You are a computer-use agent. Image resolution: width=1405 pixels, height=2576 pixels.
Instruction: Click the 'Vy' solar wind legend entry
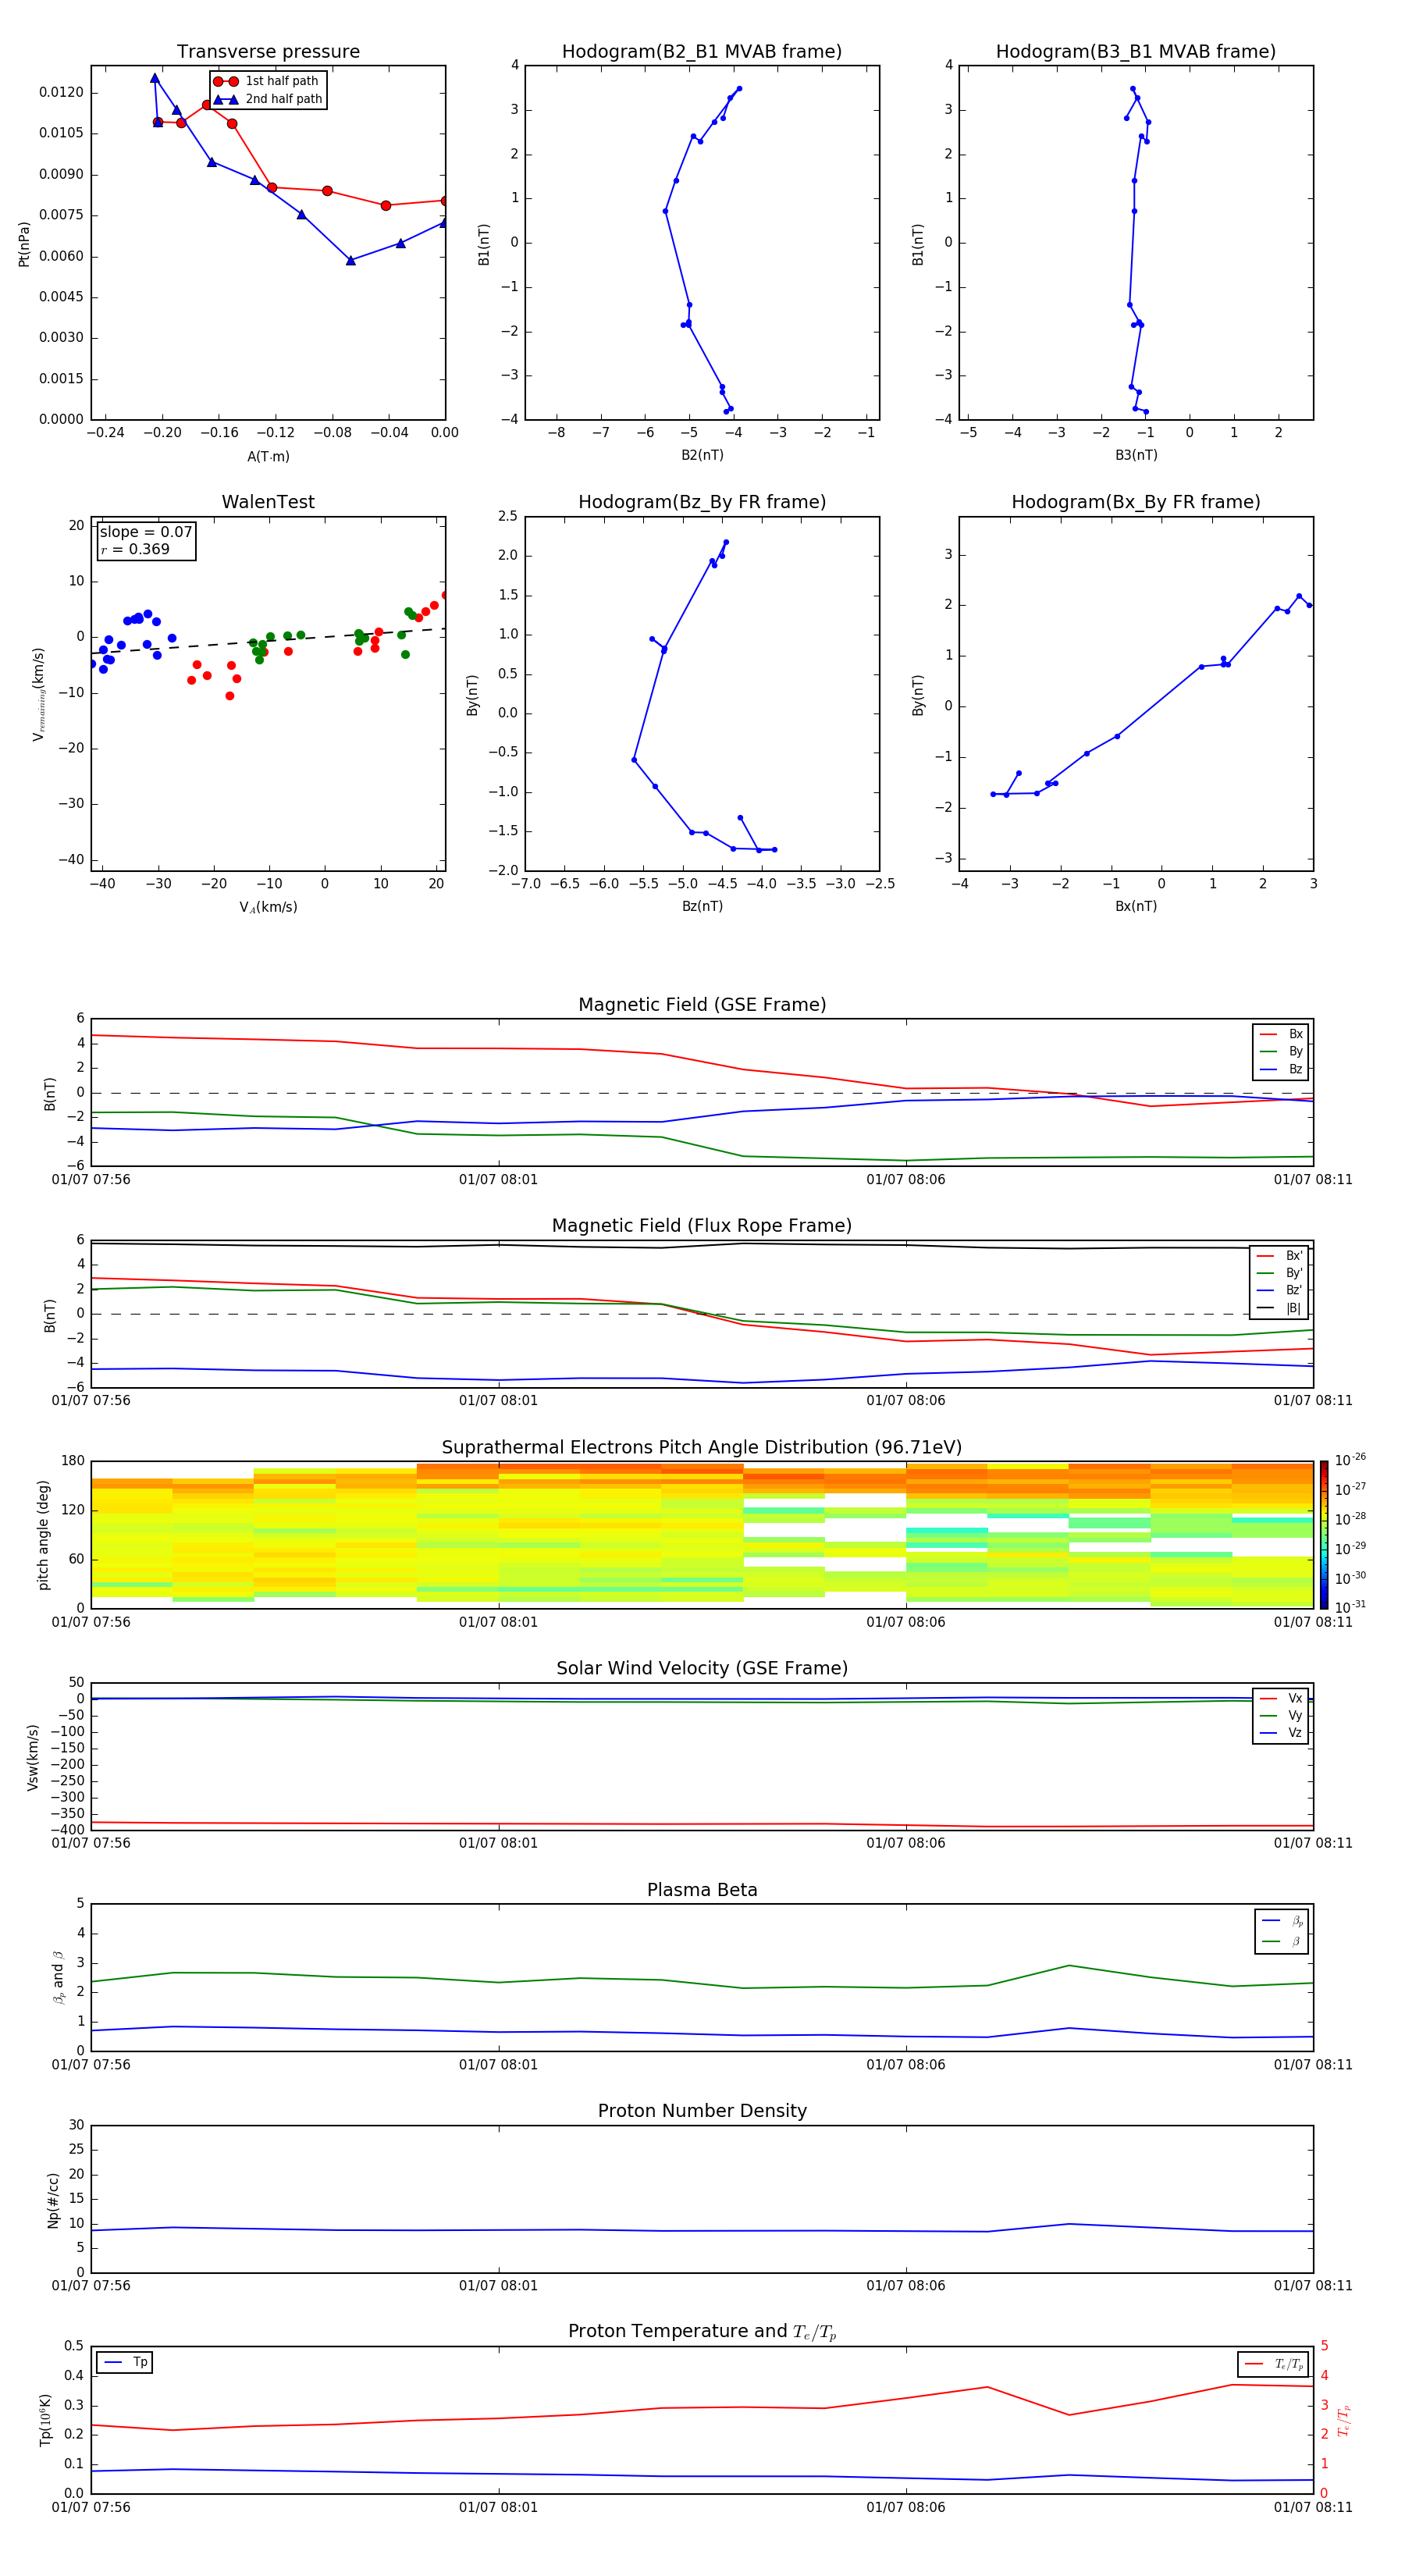coord(1281,1715)
